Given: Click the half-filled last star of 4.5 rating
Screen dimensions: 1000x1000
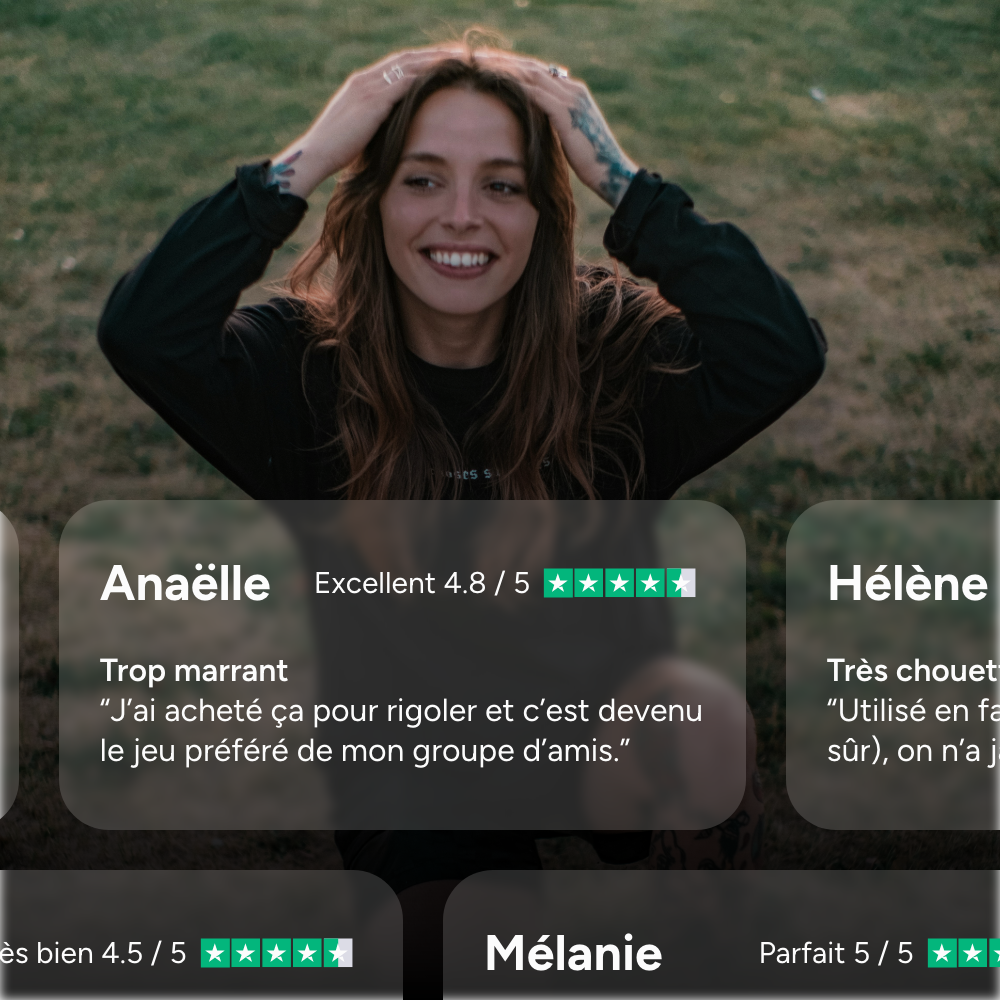Looking at the screenshot, I should (x=338, y=953).
